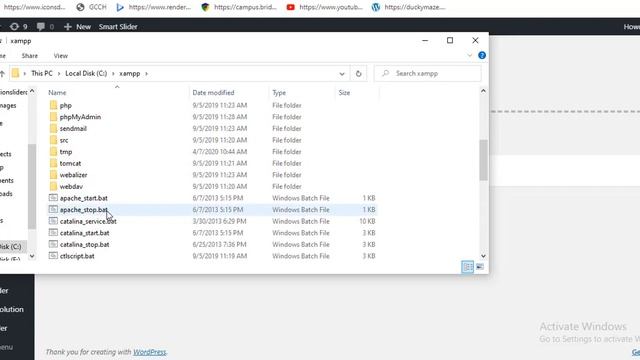Click the Up directory arrow
This screenshot has width=640, height=360.
click(2, 74)
